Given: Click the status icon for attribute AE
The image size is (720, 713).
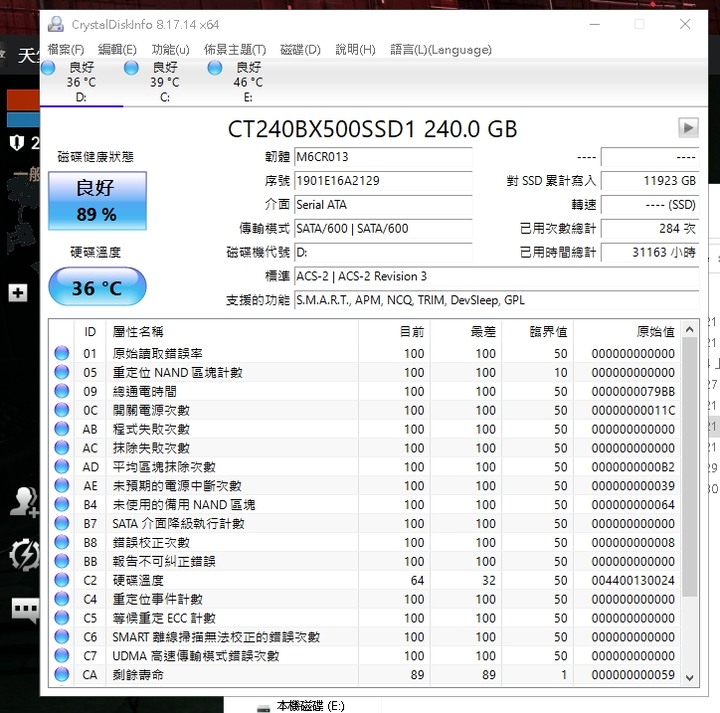Looking at the screenshot, I should pyautogui.click(x=62, y=485).
